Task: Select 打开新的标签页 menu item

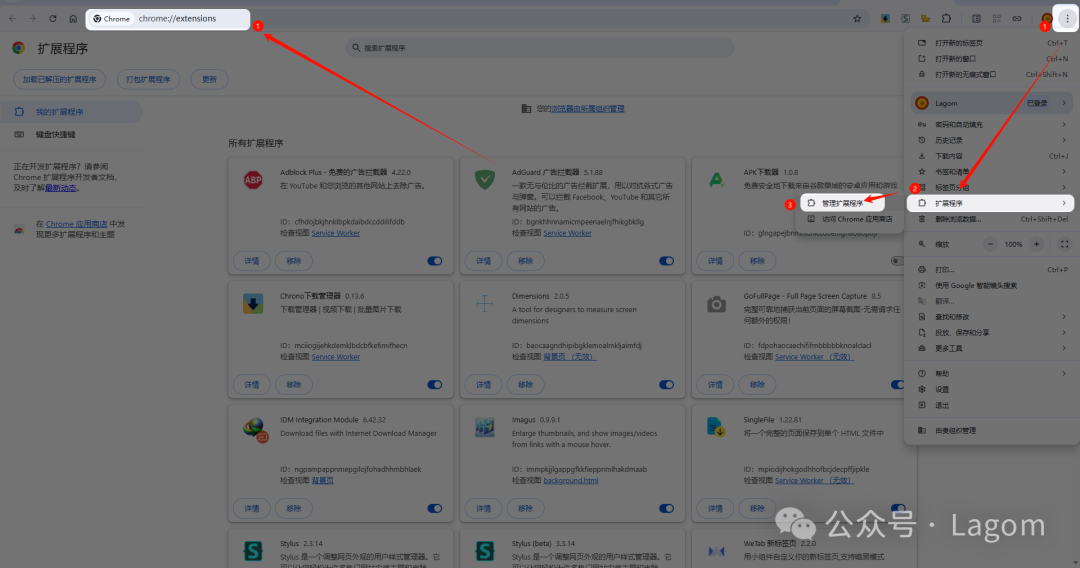Action: 992,43
